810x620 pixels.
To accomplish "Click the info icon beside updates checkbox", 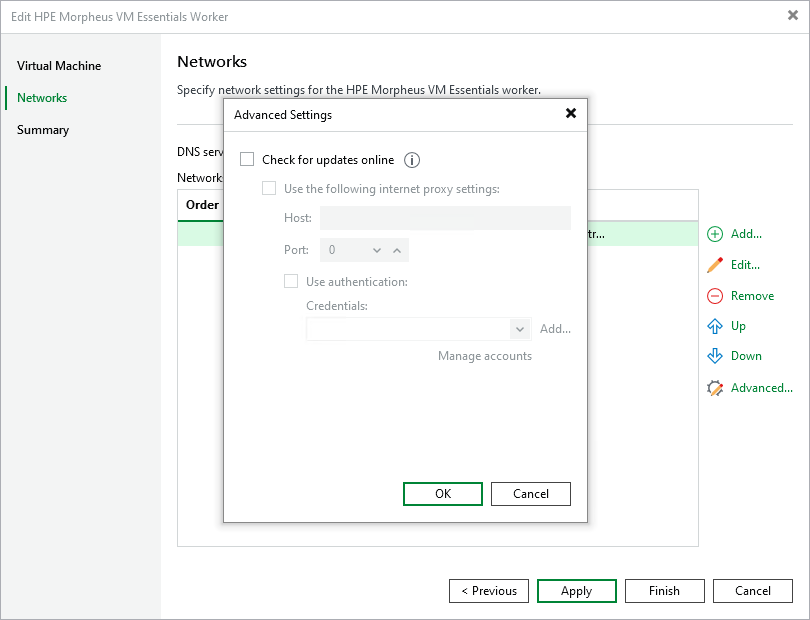I will click(x=411, y=160).
